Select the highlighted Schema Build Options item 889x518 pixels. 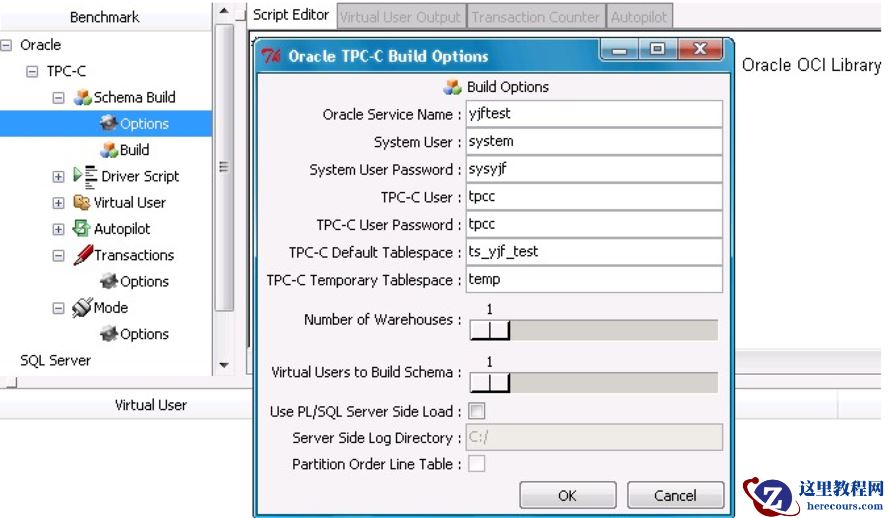(x=106, y=123)
